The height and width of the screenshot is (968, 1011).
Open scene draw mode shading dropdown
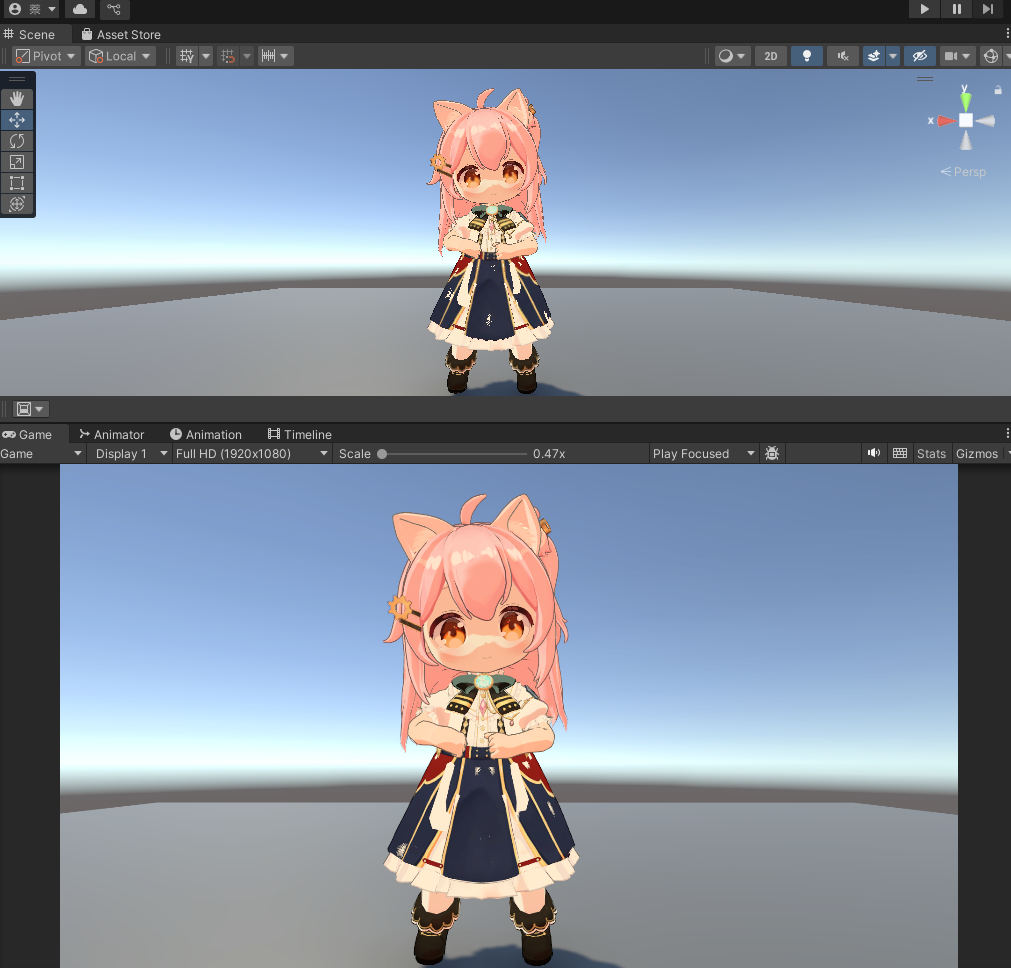click(732, 56)
